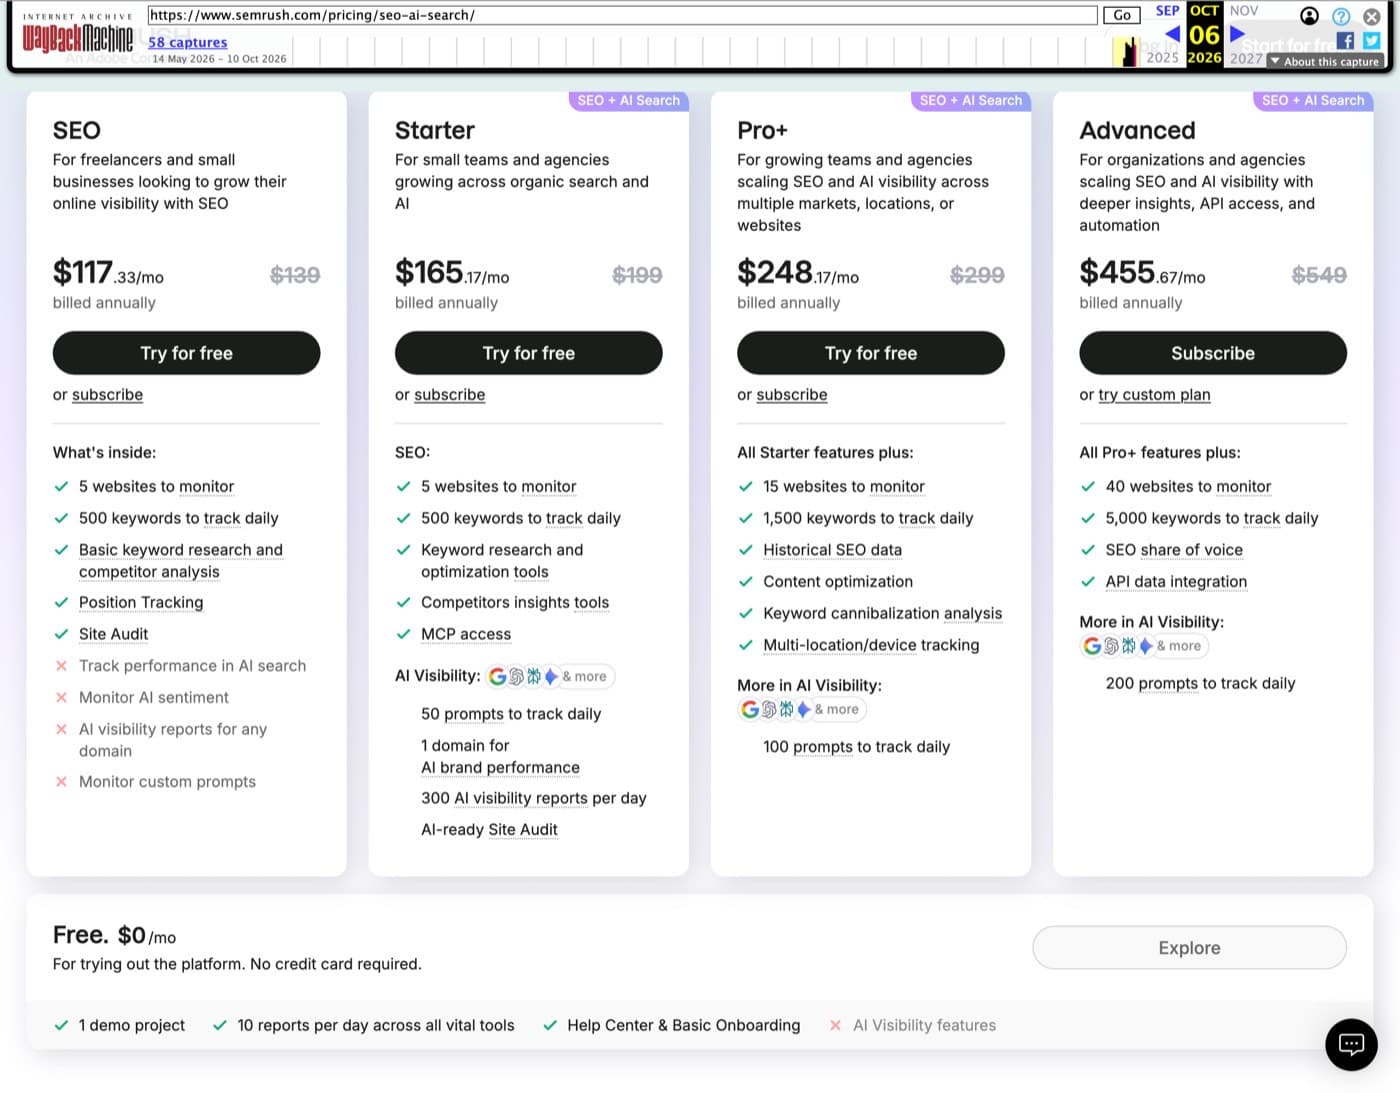Jump to the 2025 year capture
This screenshot has height=1093, width=1400.
tap(1162, 58)
